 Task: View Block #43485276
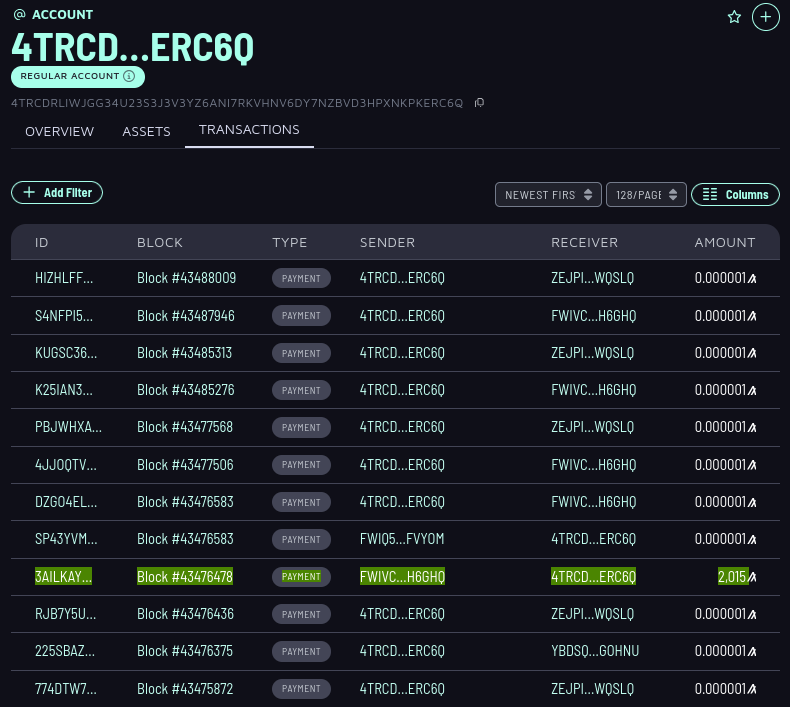(x=185, y=390)
